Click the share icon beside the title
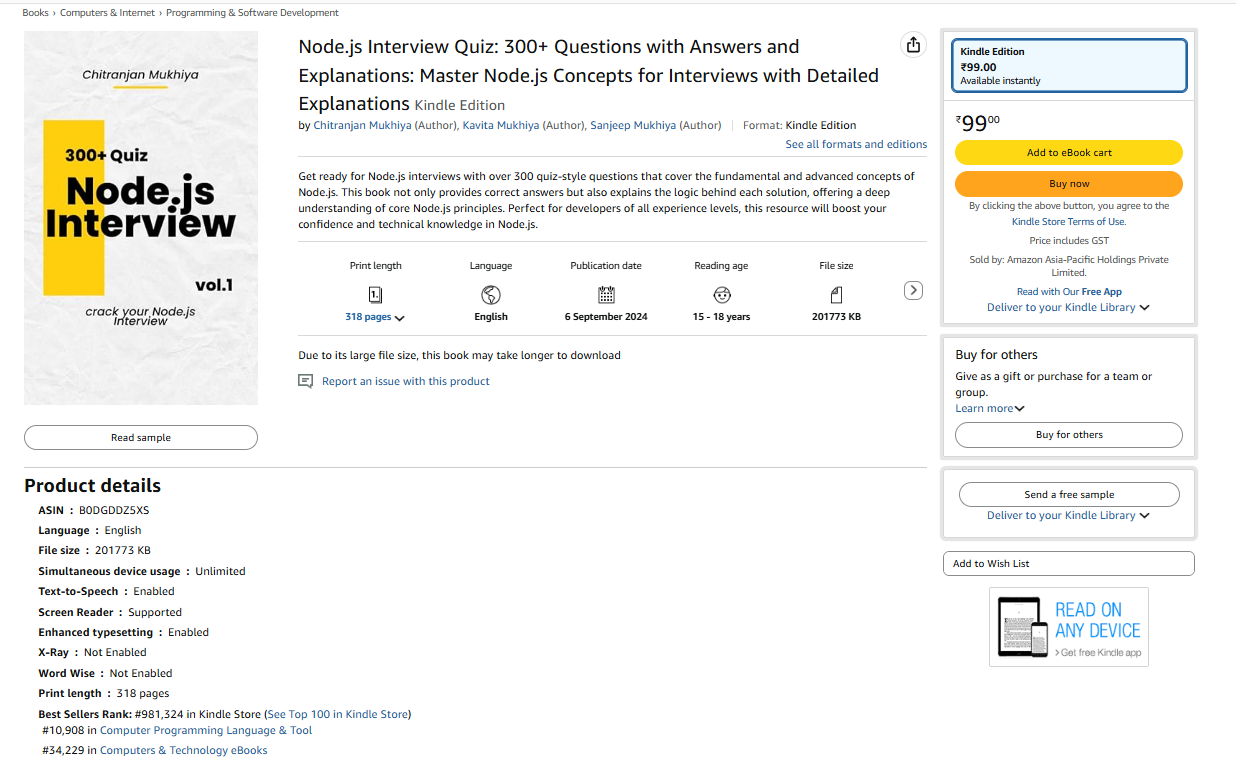 912,45
